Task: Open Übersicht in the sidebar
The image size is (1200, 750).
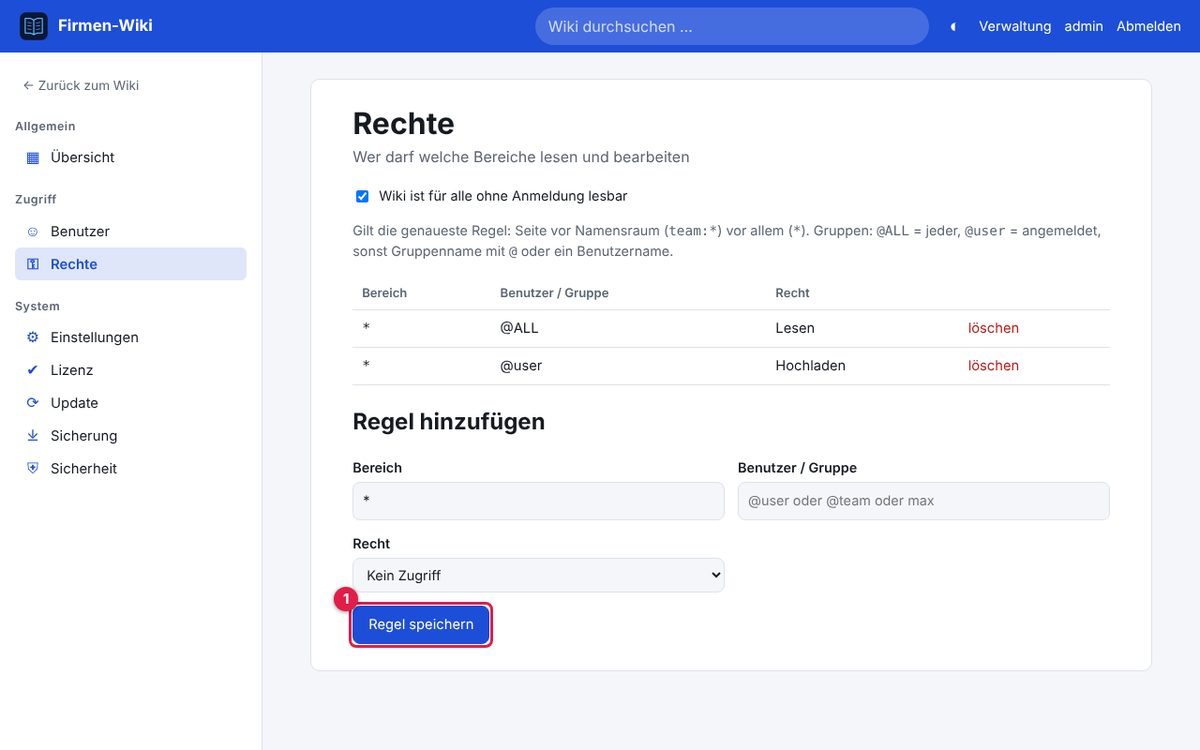Action: (130, 158)
